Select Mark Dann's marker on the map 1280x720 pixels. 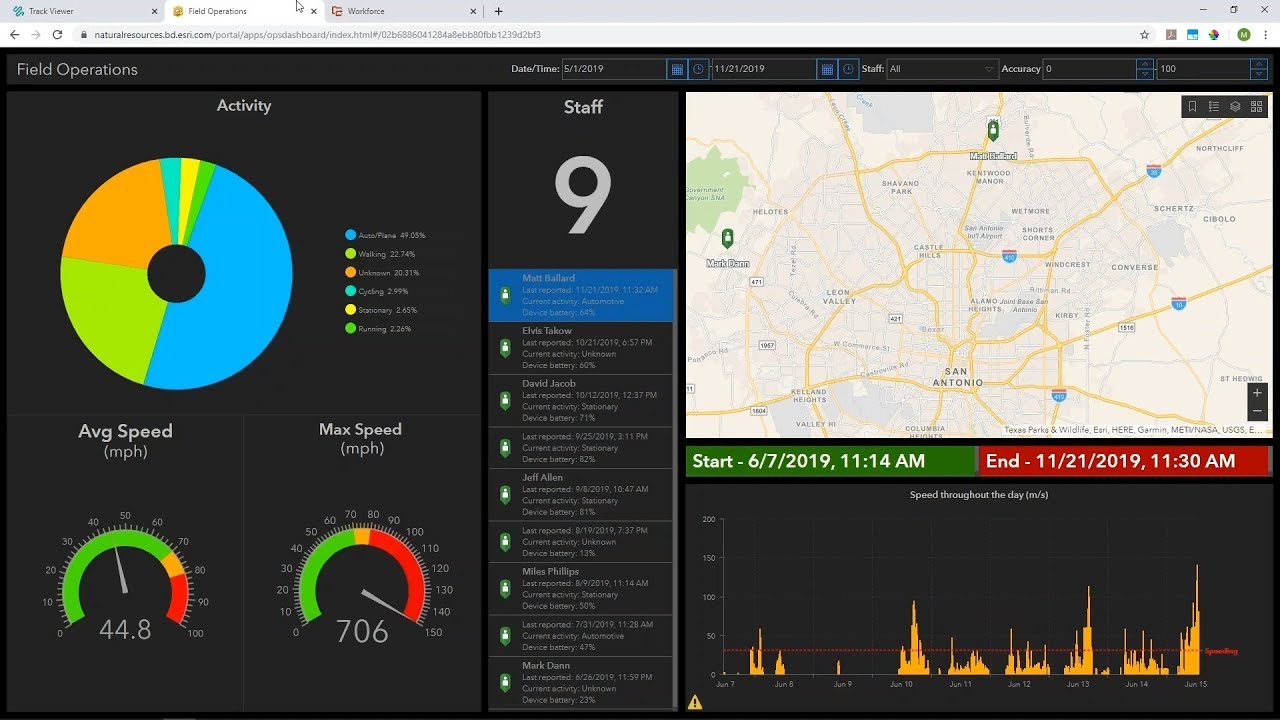coord(727,238)
